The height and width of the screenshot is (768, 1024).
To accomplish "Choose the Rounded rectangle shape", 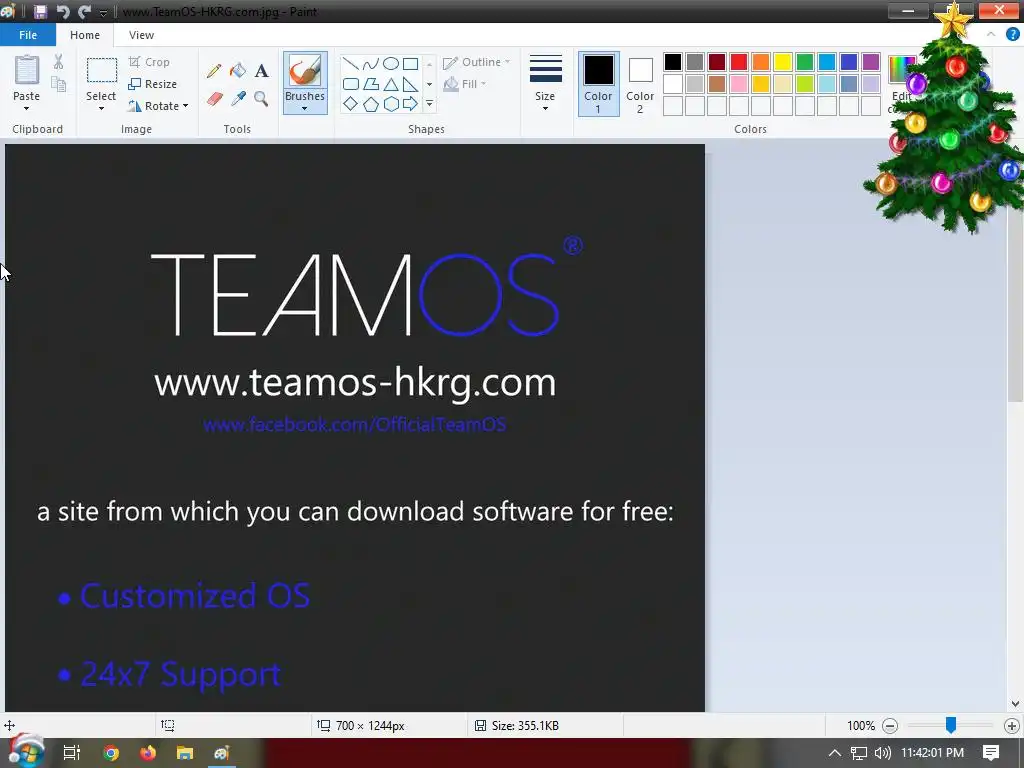I will (351, 84).
